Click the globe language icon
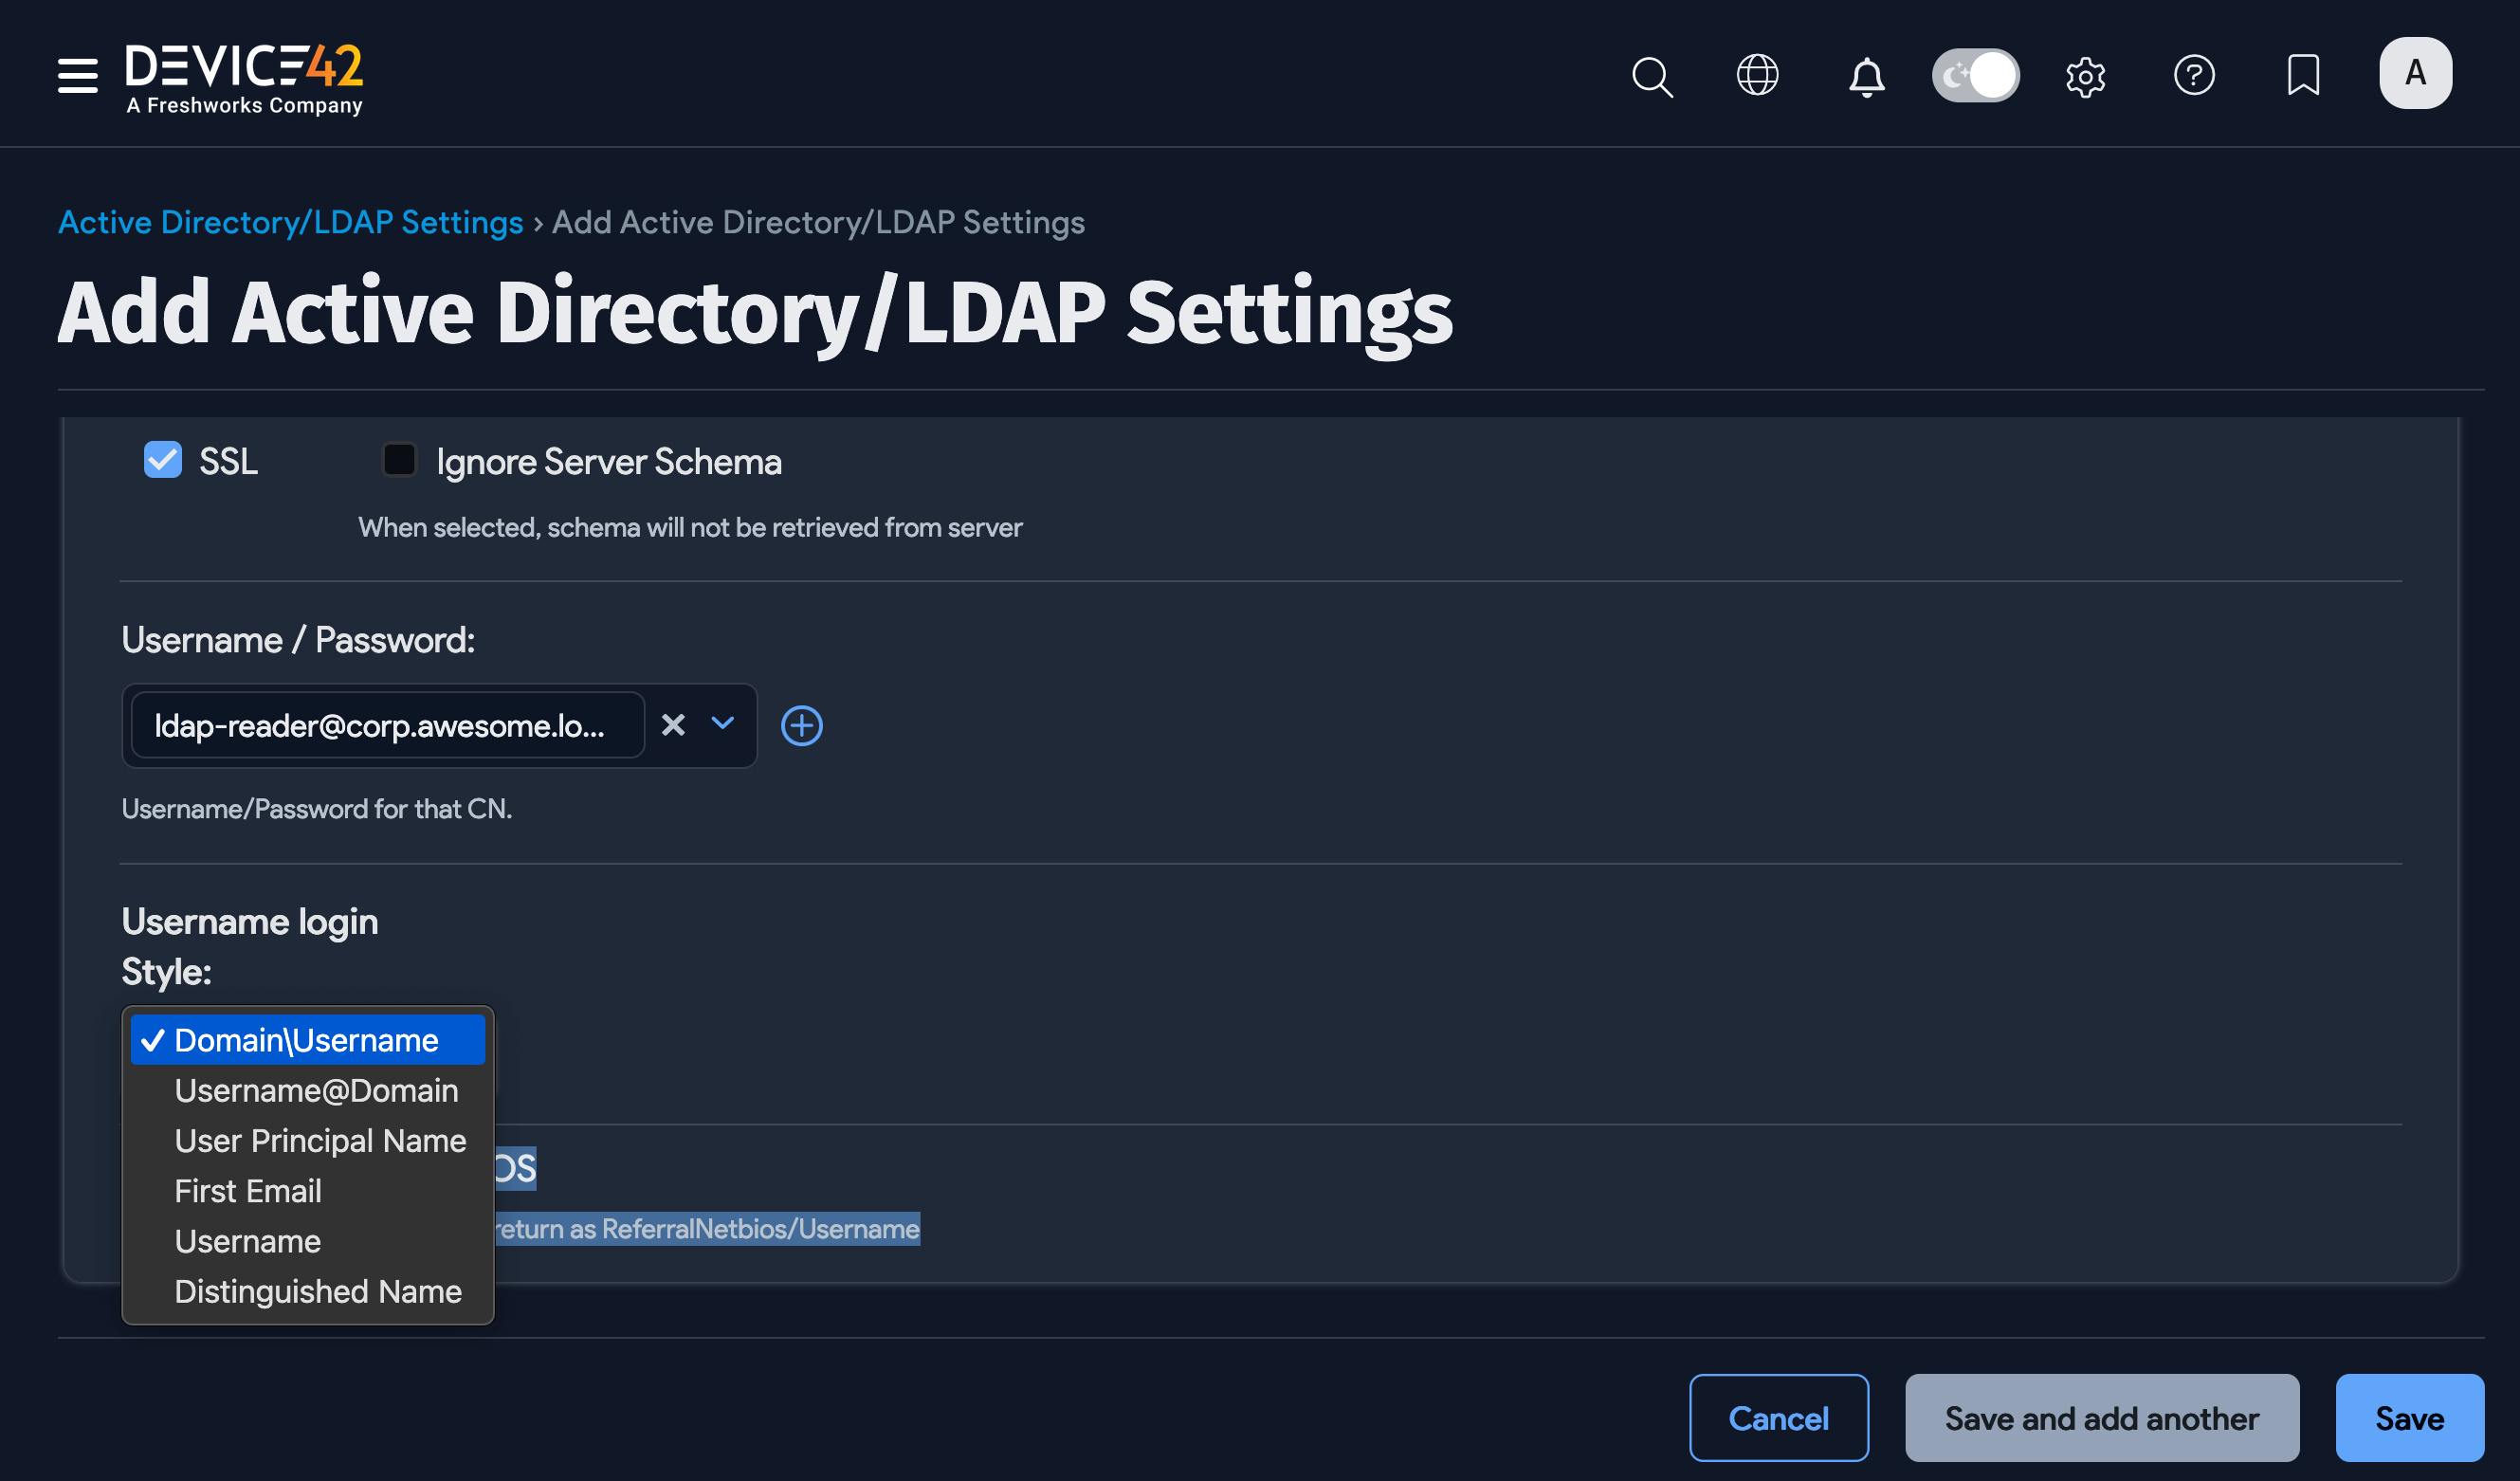The image size is (2520, 1481). 1758,74
